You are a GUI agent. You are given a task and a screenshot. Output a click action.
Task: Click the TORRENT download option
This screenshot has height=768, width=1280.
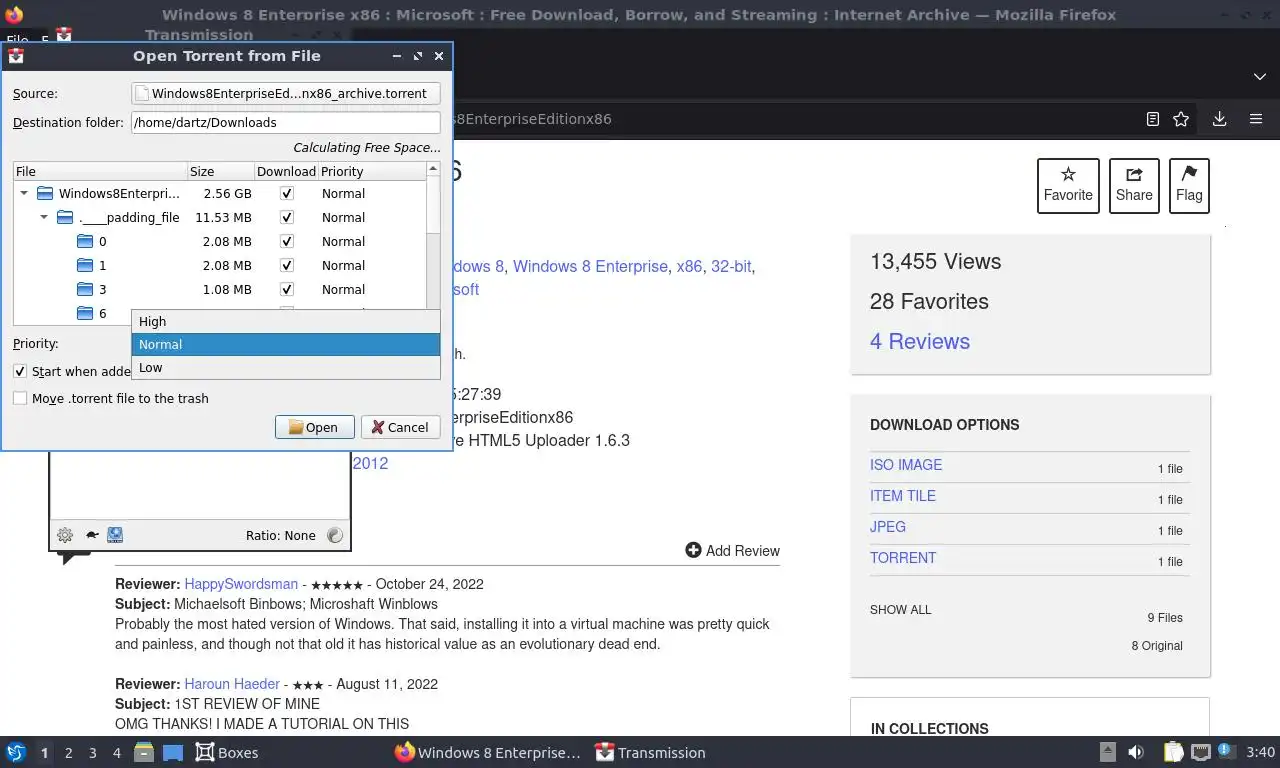point(903,558)
